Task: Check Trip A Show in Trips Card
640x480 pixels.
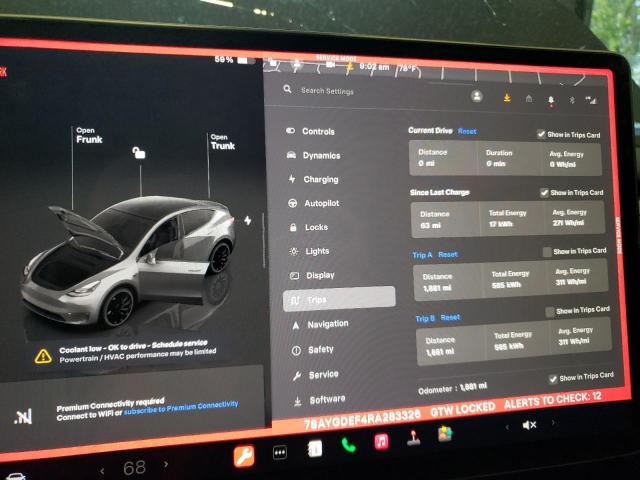Action: point(547,252)
